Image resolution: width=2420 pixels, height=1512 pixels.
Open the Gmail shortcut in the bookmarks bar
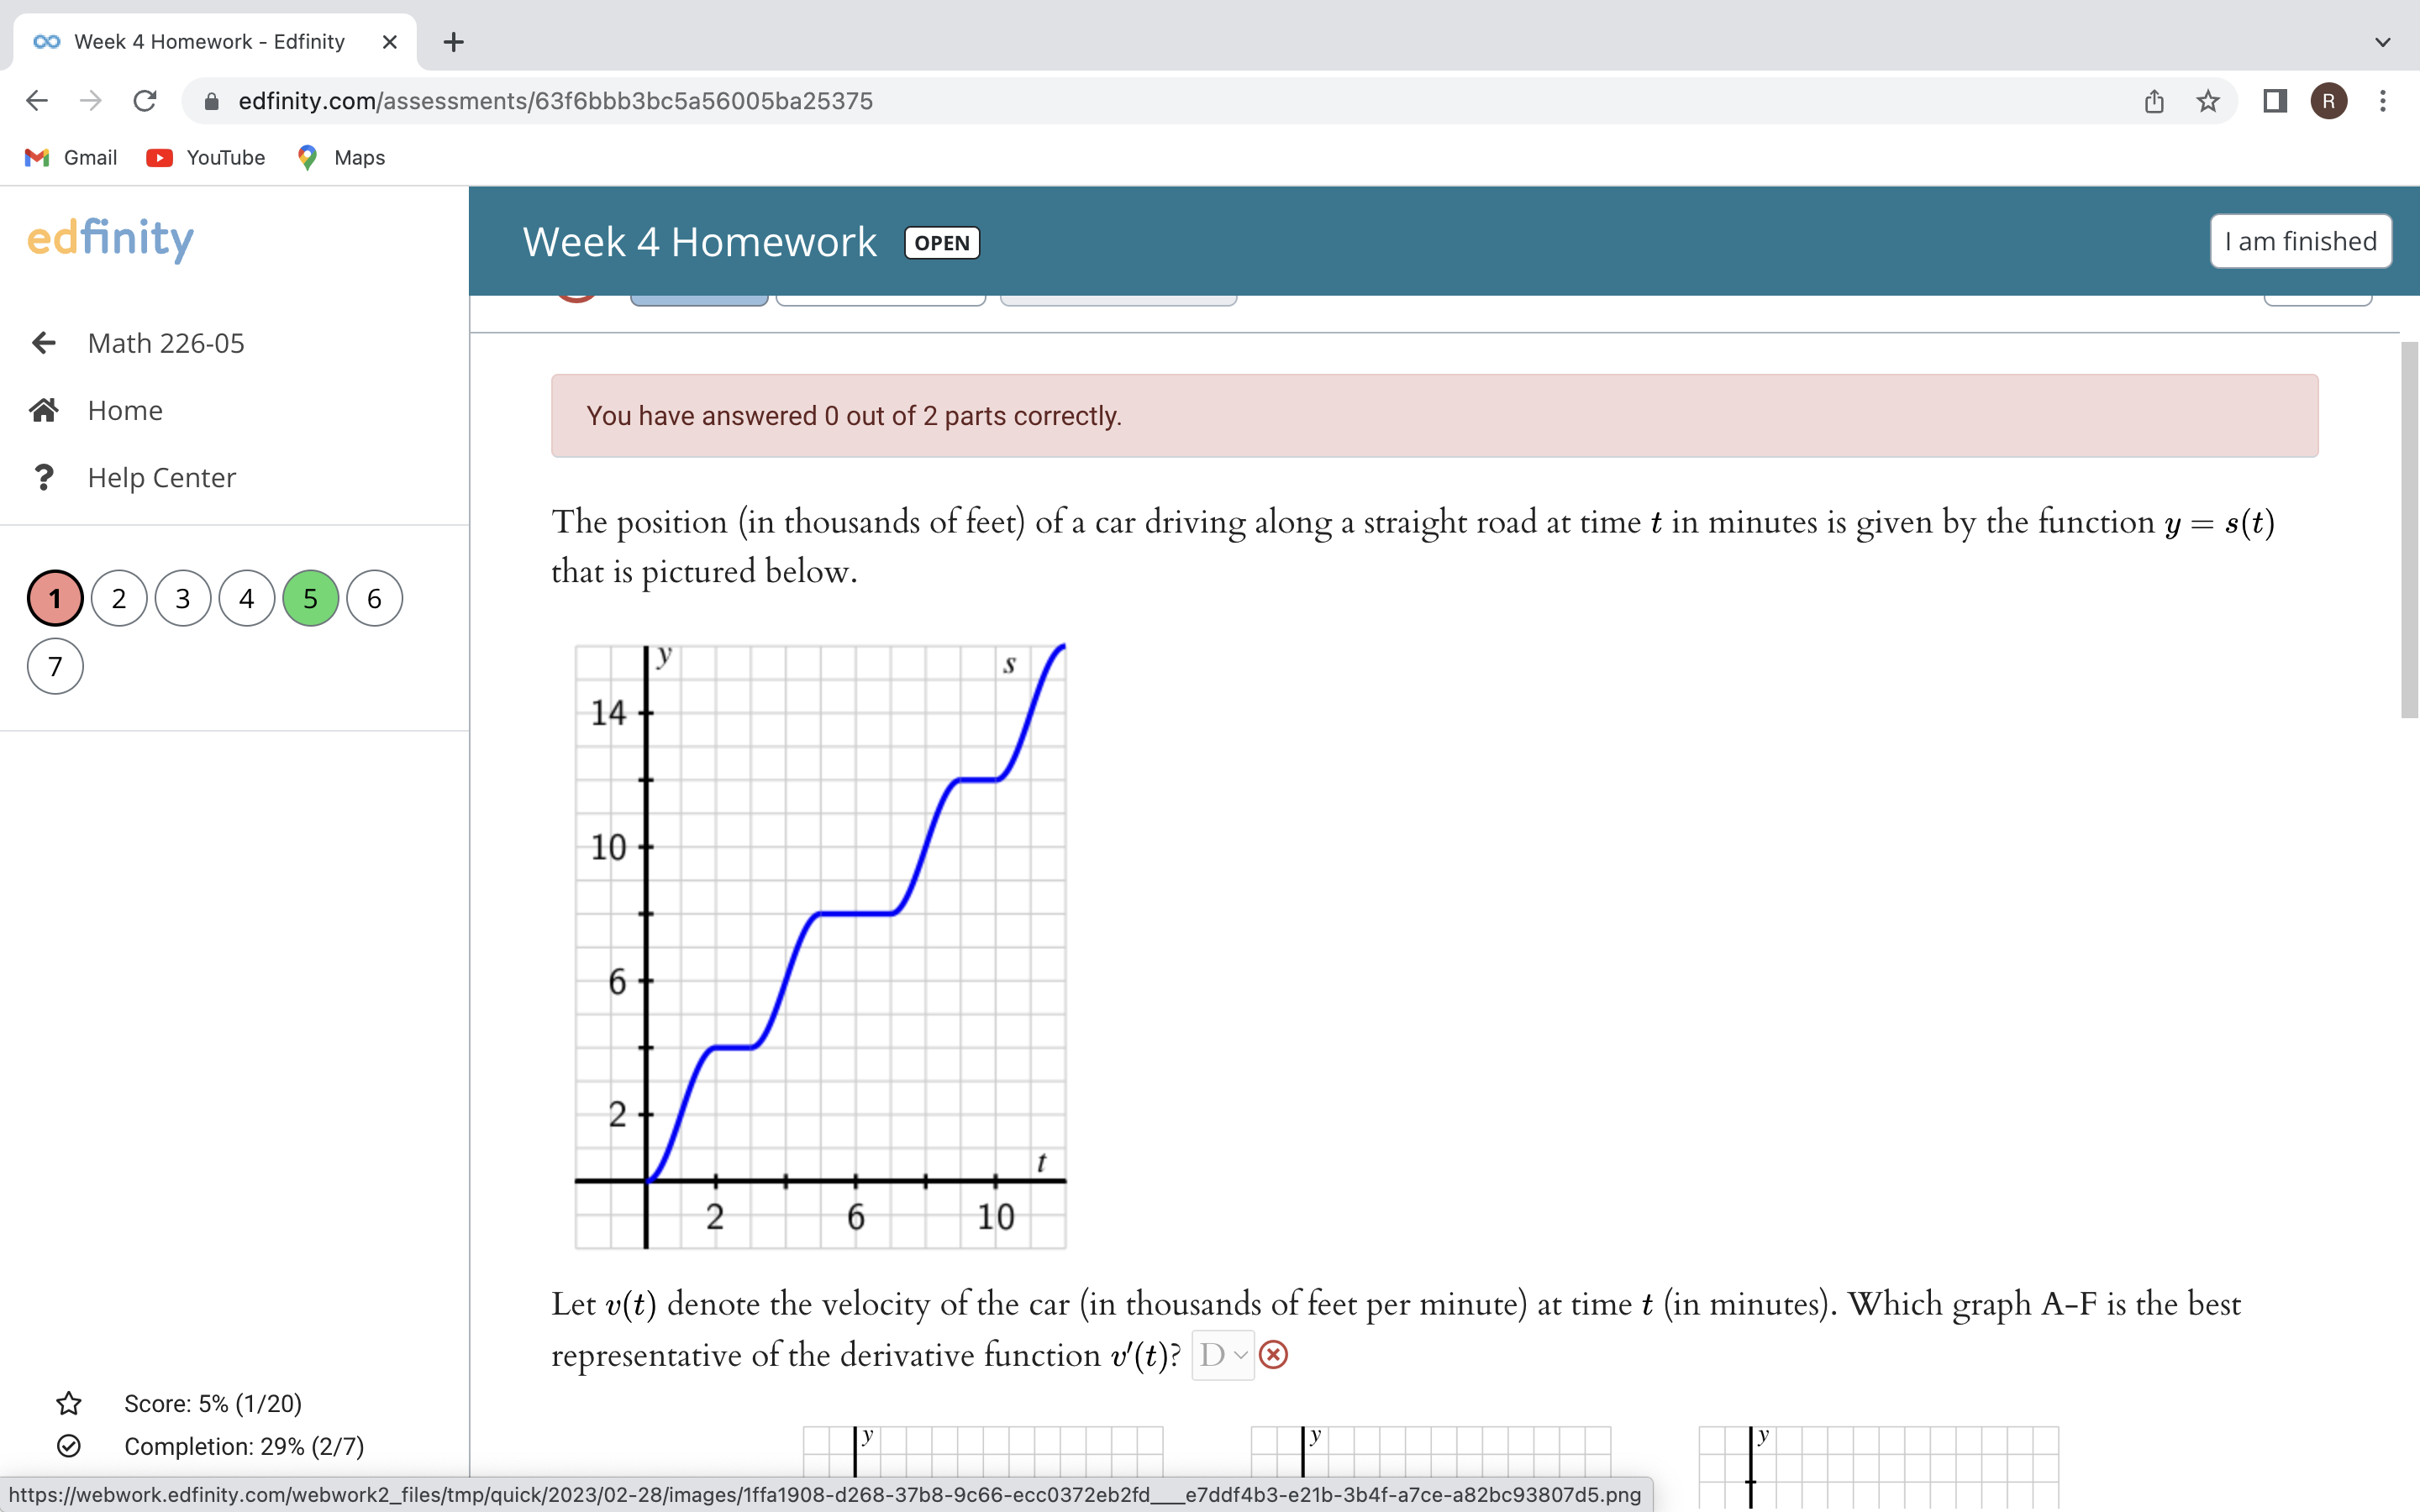point(69,157)
